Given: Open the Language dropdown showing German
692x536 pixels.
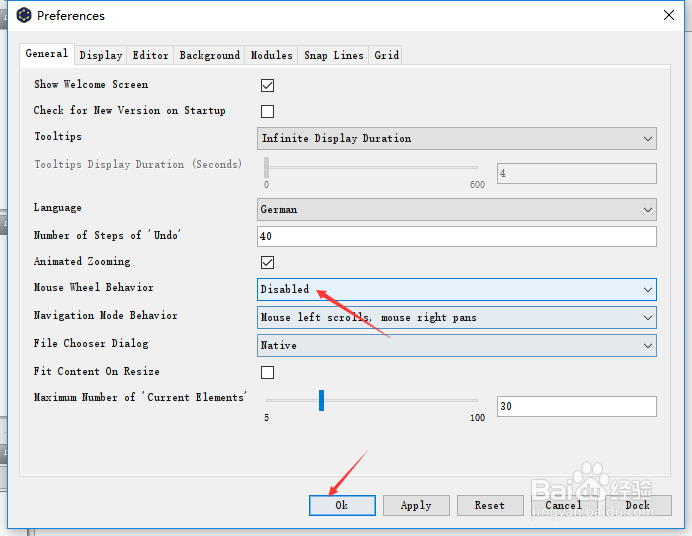Looking at the screenshot, I should 457,210.
